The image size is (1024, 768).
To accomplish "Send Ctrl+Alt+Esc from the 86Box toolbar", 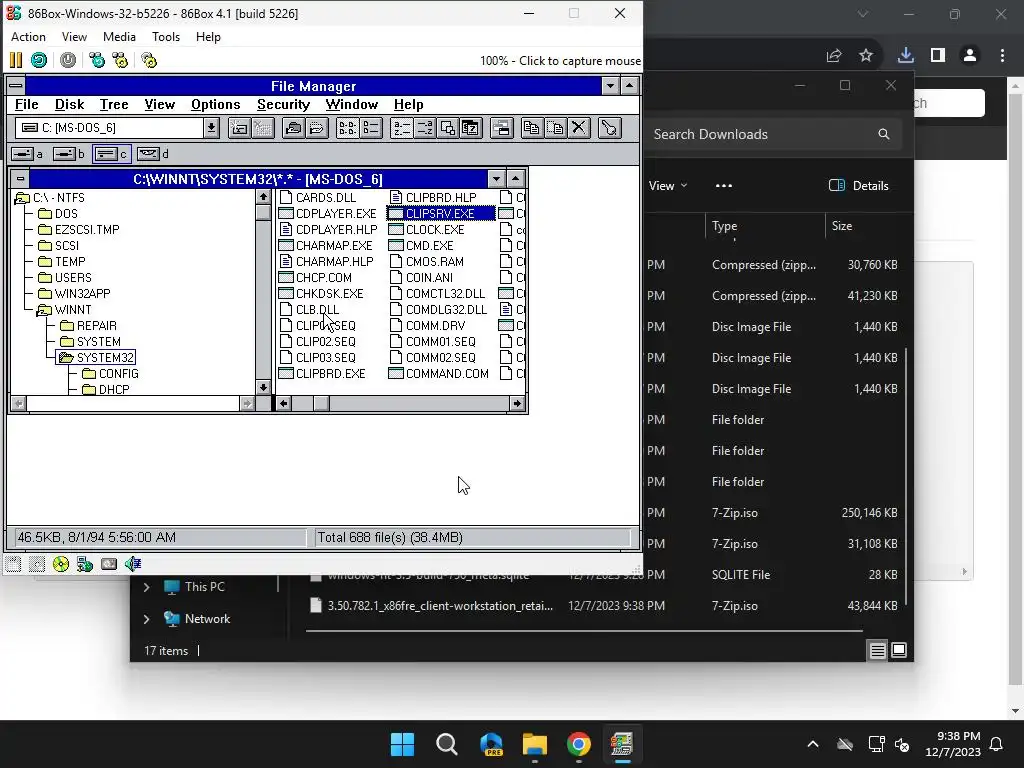I will click(120, 61).
